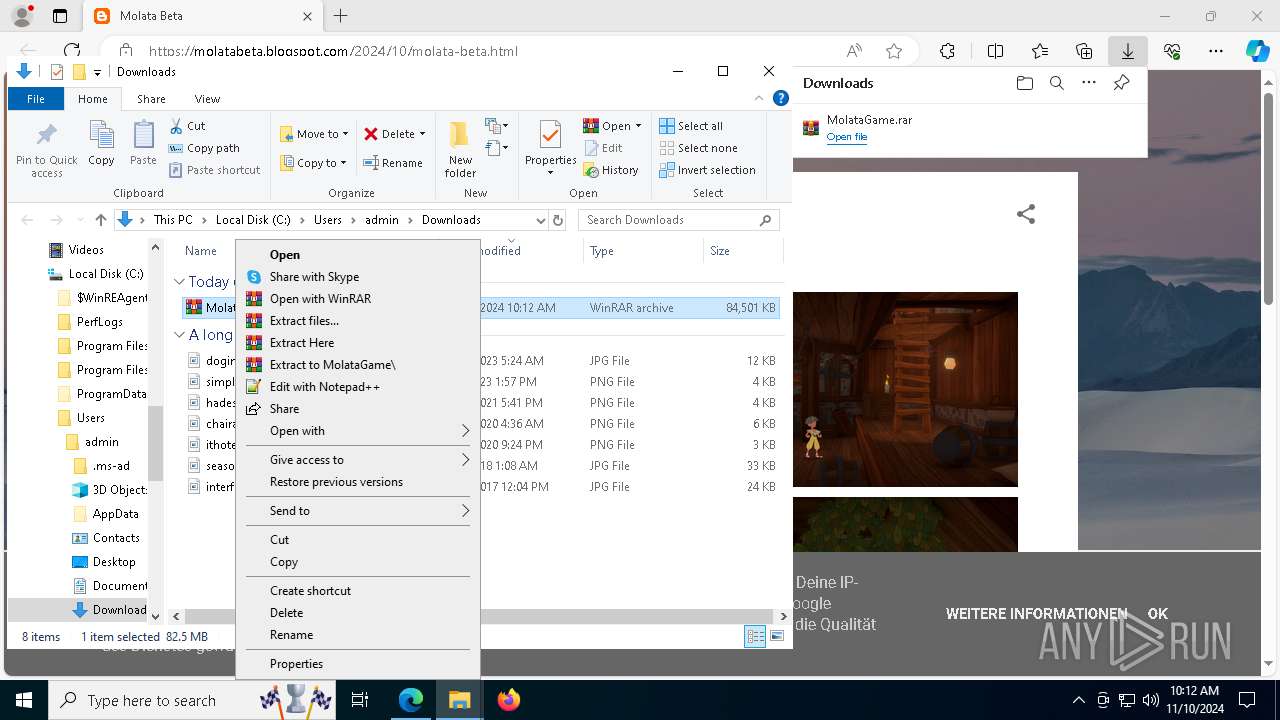1280x720 pixels.
Task: Click the Paste ribbon icon
Action: 143,144
